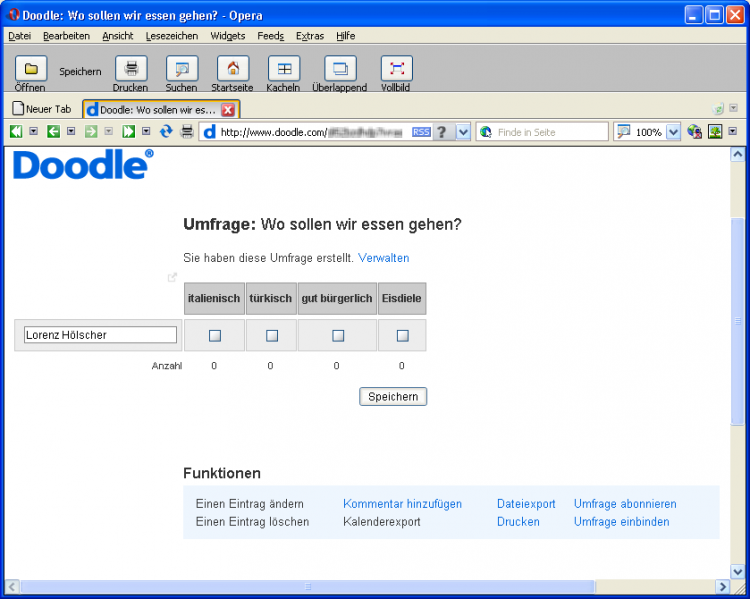The height and width of the screenshot is (599, 750).
Task: Click the horizontal scrollbar right arrow
Action: tap(723, 587)
